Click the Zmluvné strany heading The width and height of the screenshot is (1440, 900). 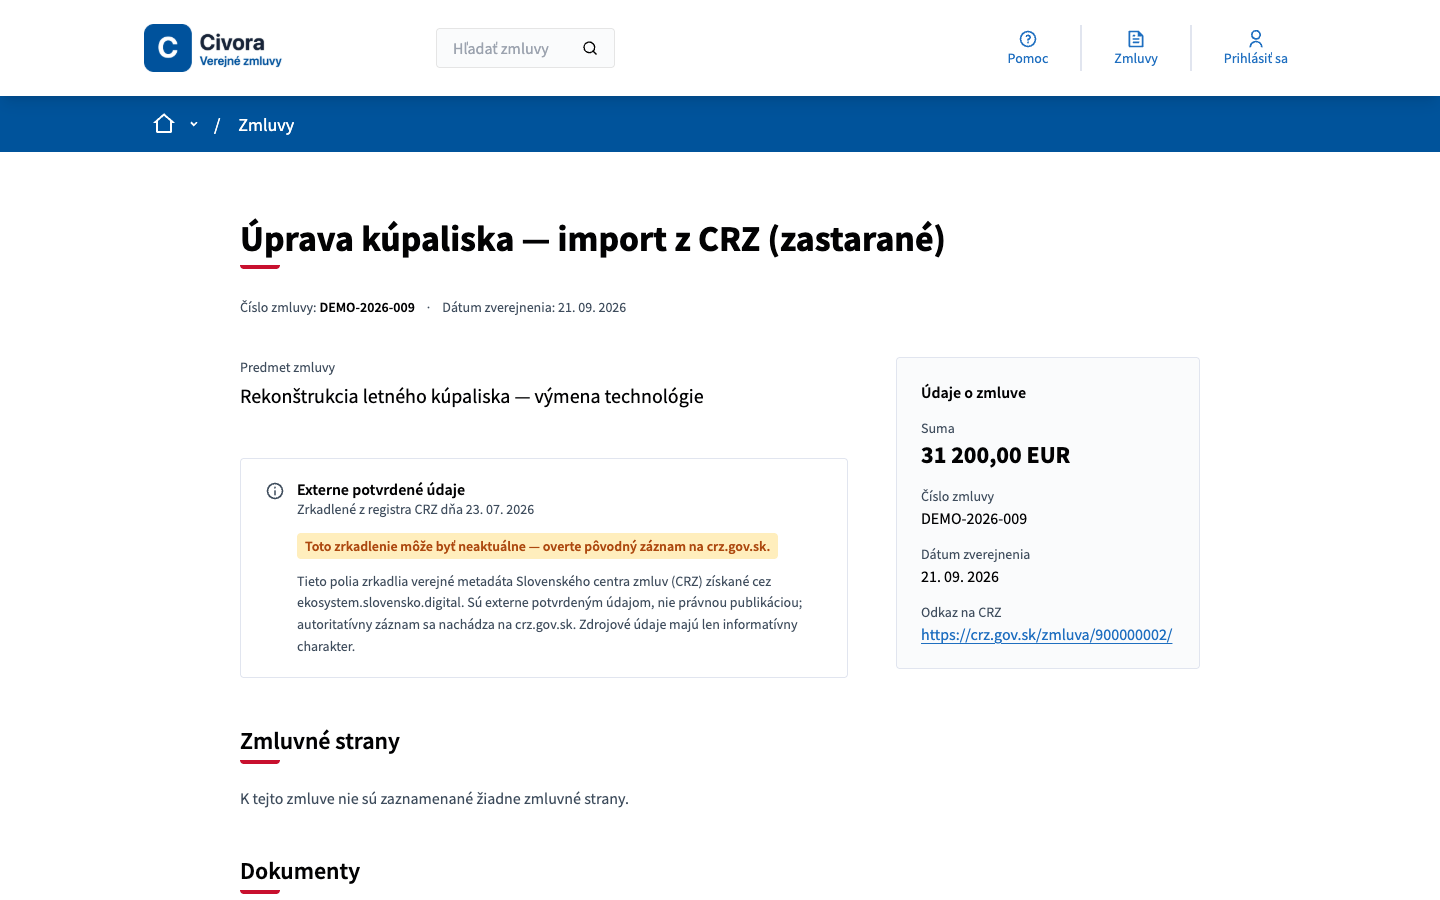point(320,741)
